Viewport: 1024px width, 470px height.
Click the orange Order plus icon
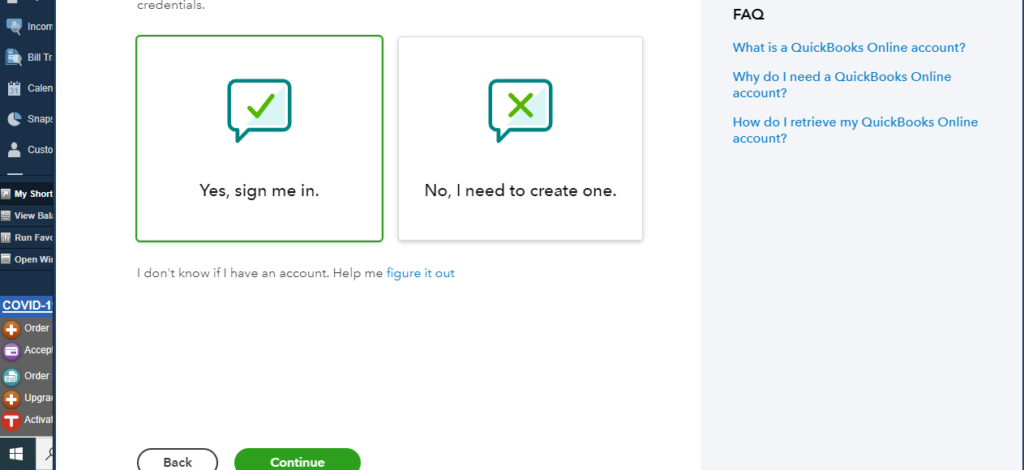click(11, 329)
